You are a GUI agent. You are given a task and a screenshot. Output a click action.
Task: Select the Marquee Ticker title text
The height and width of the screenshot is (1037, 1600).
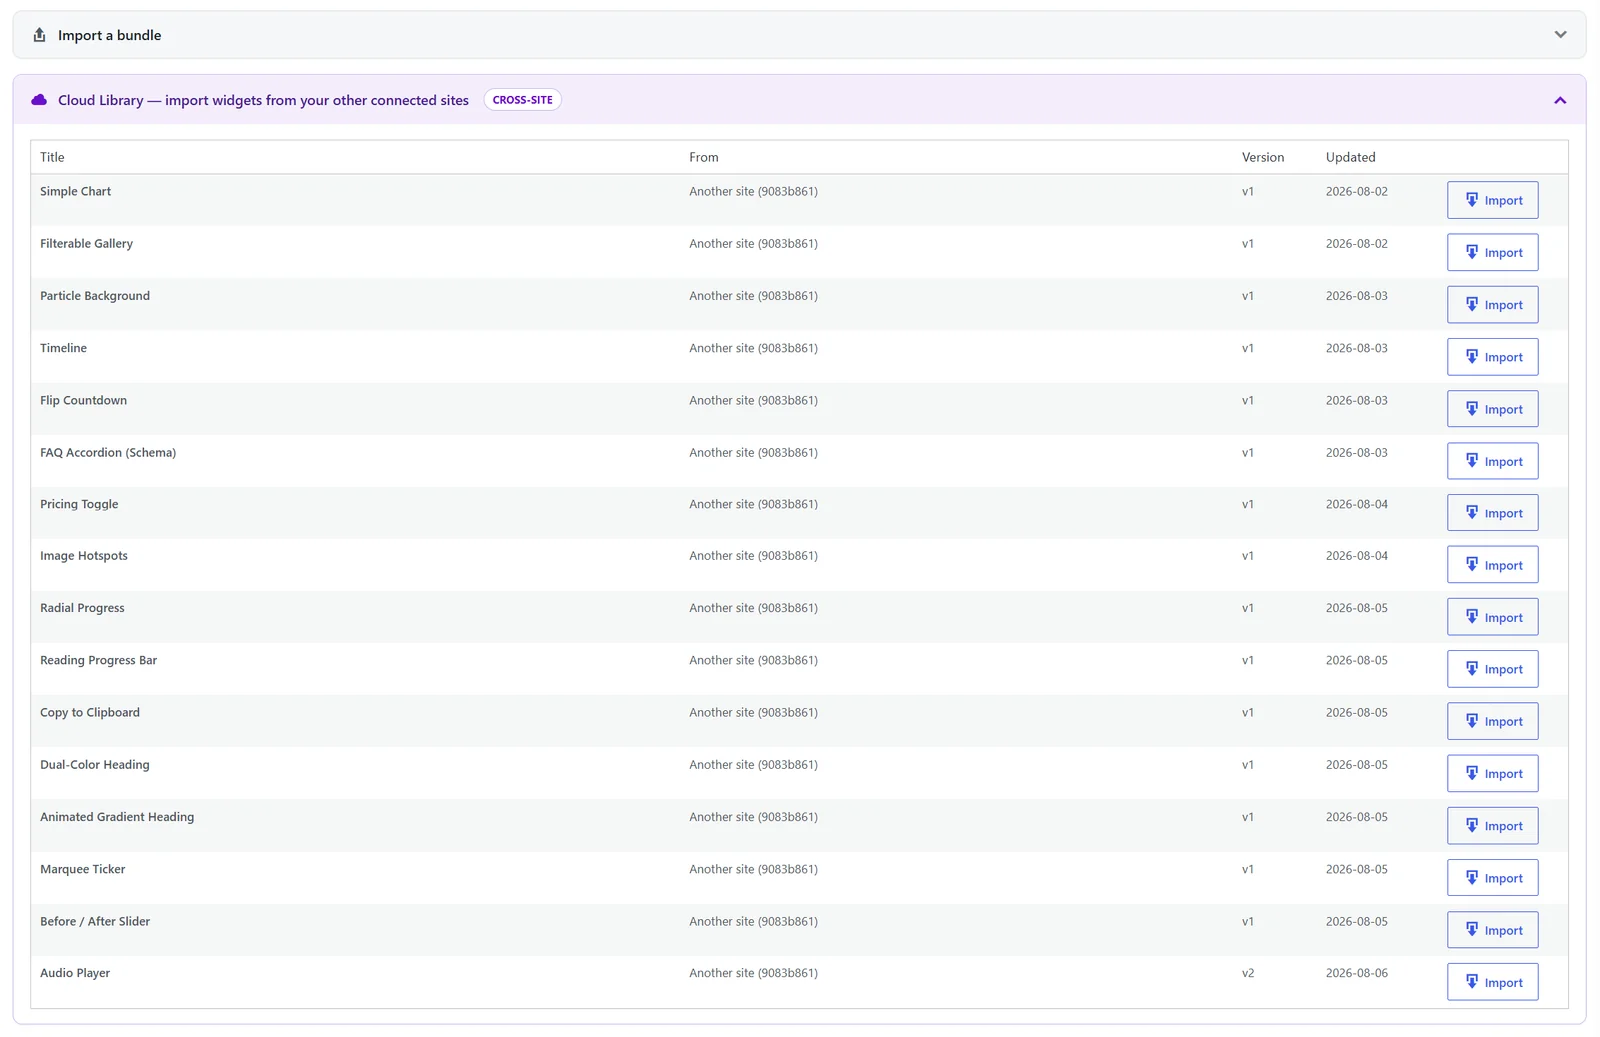point(83,869)
